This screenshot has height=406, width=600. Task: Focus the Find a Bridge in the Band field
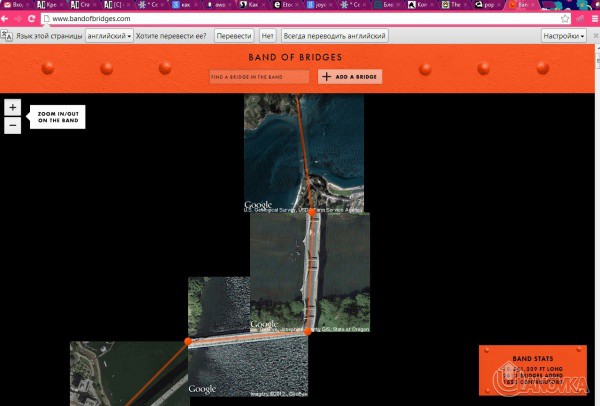point(259,77)
